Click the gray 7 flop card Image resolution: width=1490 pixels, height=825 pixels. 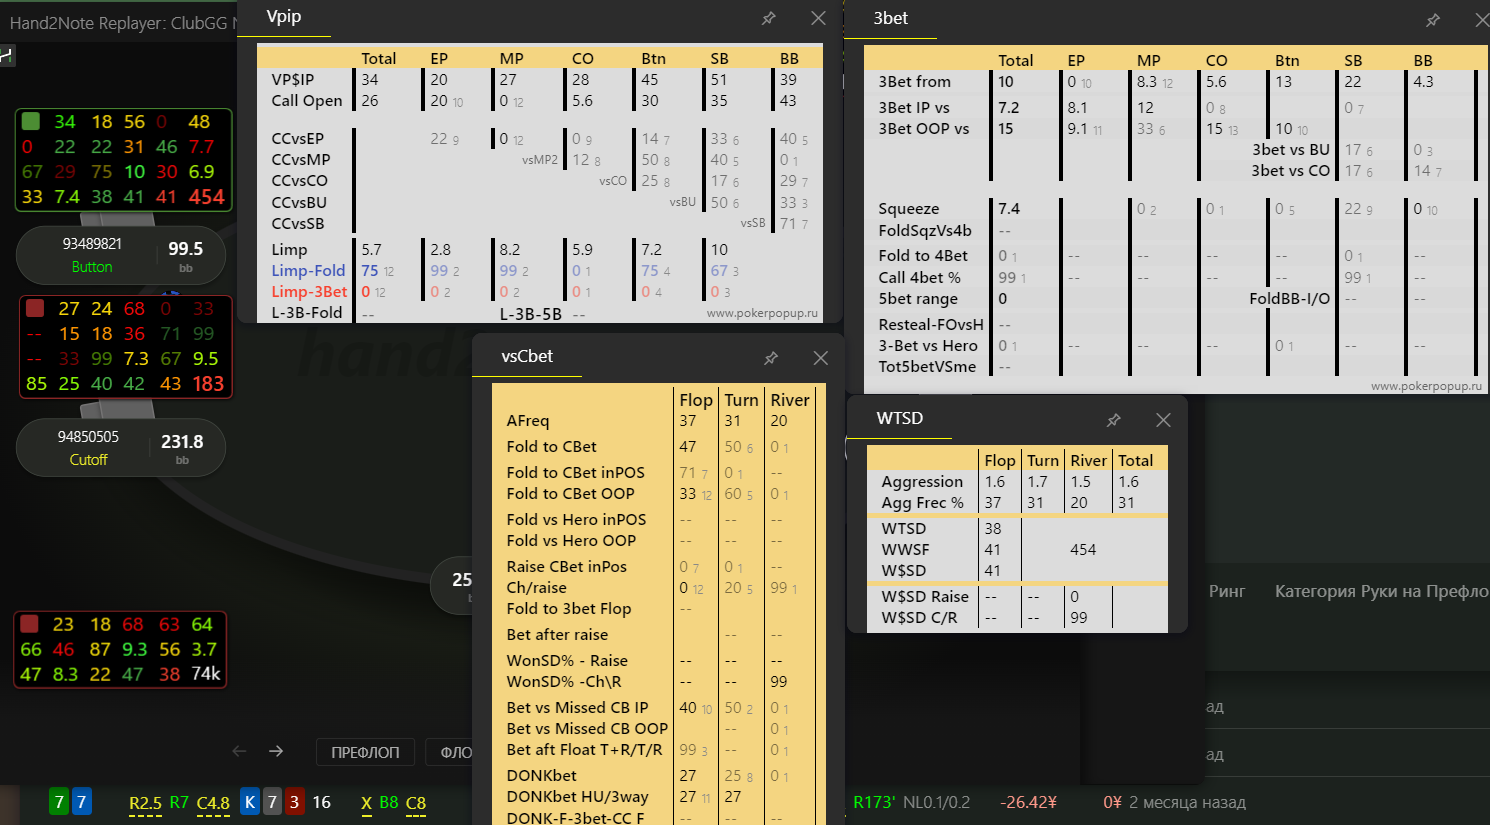click(272, 802)
